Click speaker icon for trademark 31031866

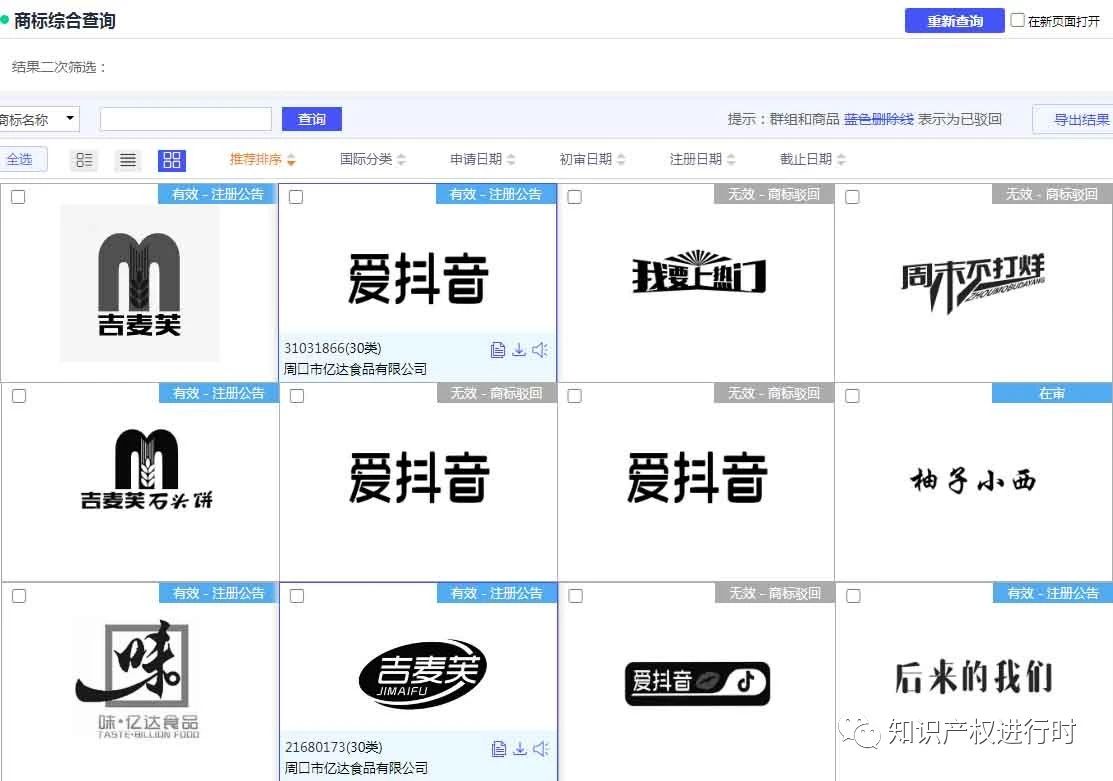(x=540, y=349)
